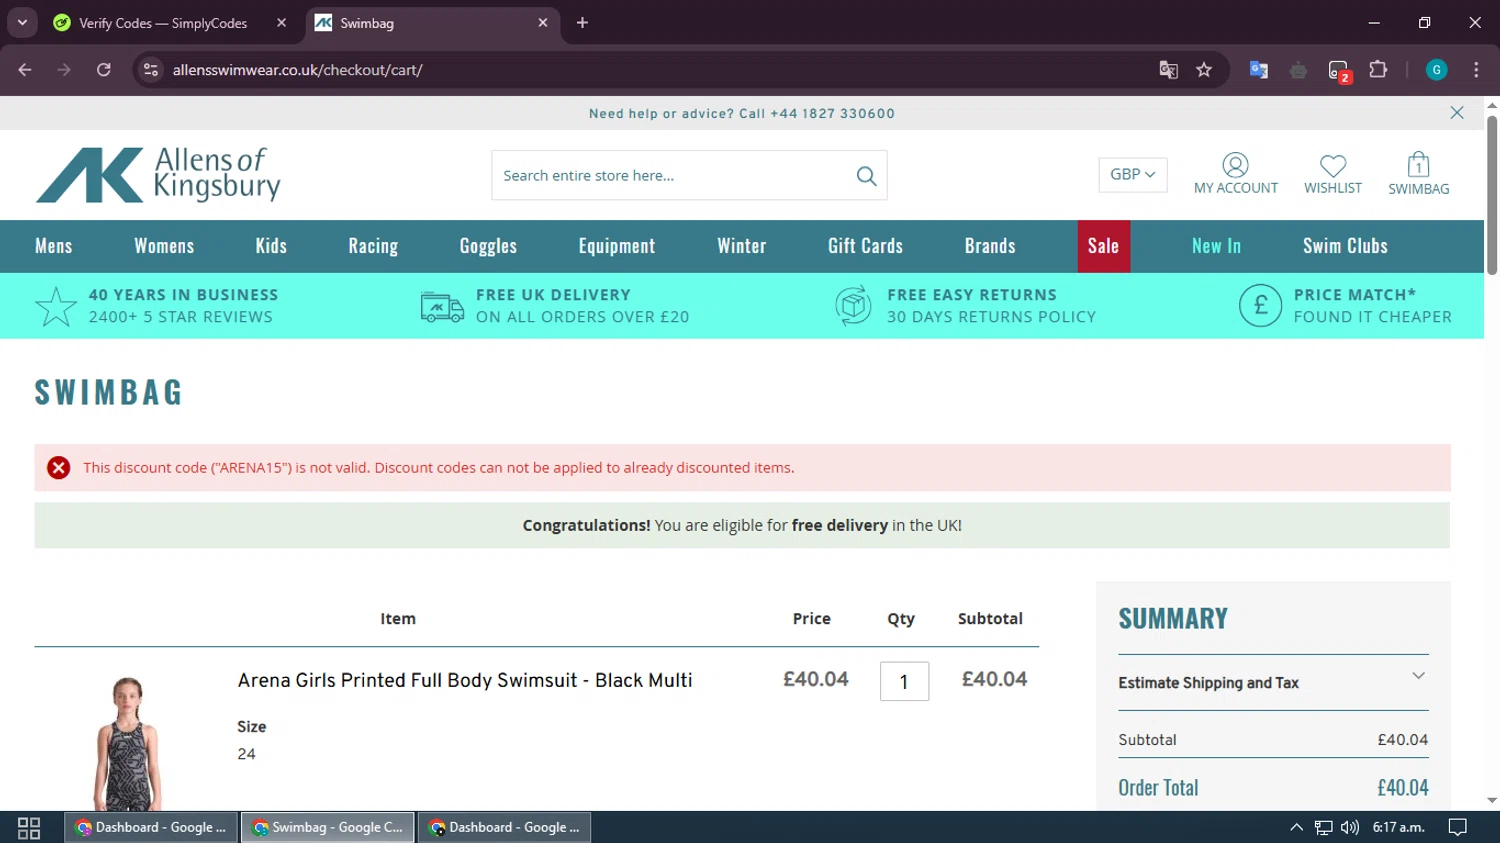1500x843 pixels.
Task: Open the Brands menu
Action: [990, 246]
